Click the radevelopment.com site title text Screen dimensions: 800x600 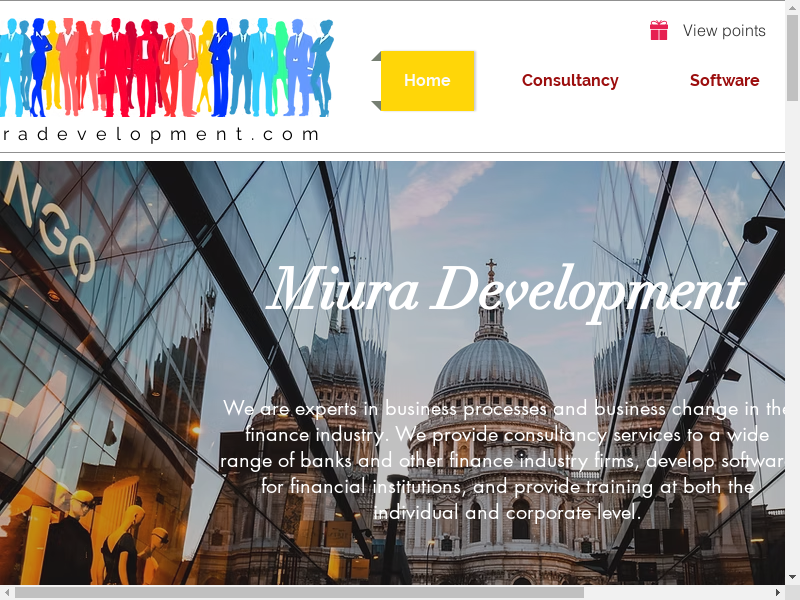coord(160,134)
